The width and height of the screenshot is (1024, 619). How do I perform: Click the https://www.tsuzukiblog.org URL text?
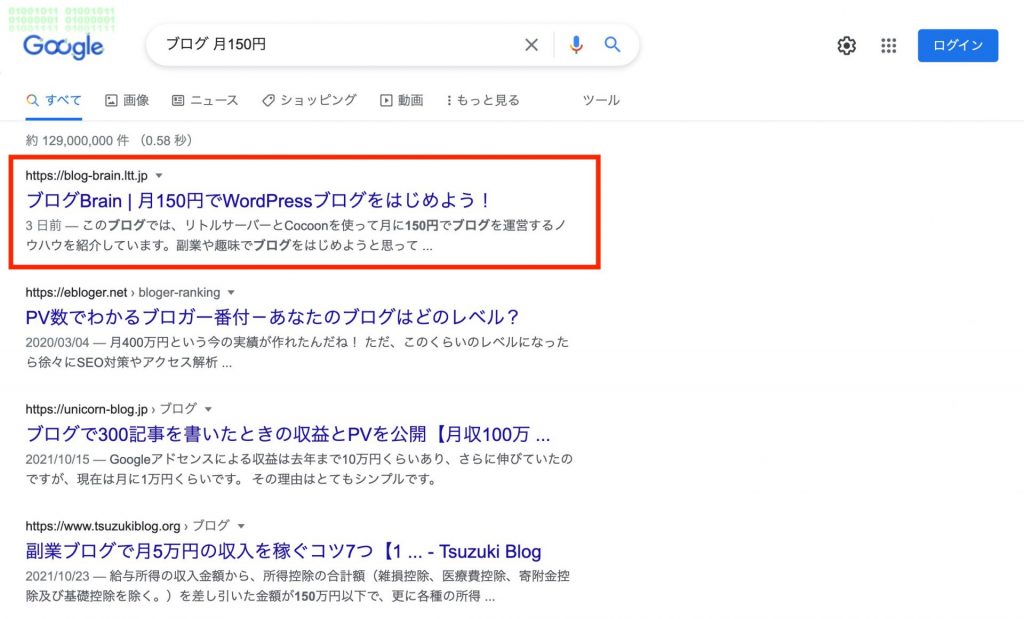[x=103, y=526]
